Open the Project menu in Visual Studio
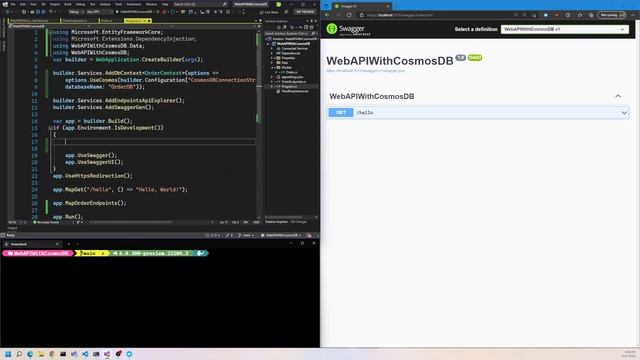This screenshot has width=640, height=360. point(55,4)
